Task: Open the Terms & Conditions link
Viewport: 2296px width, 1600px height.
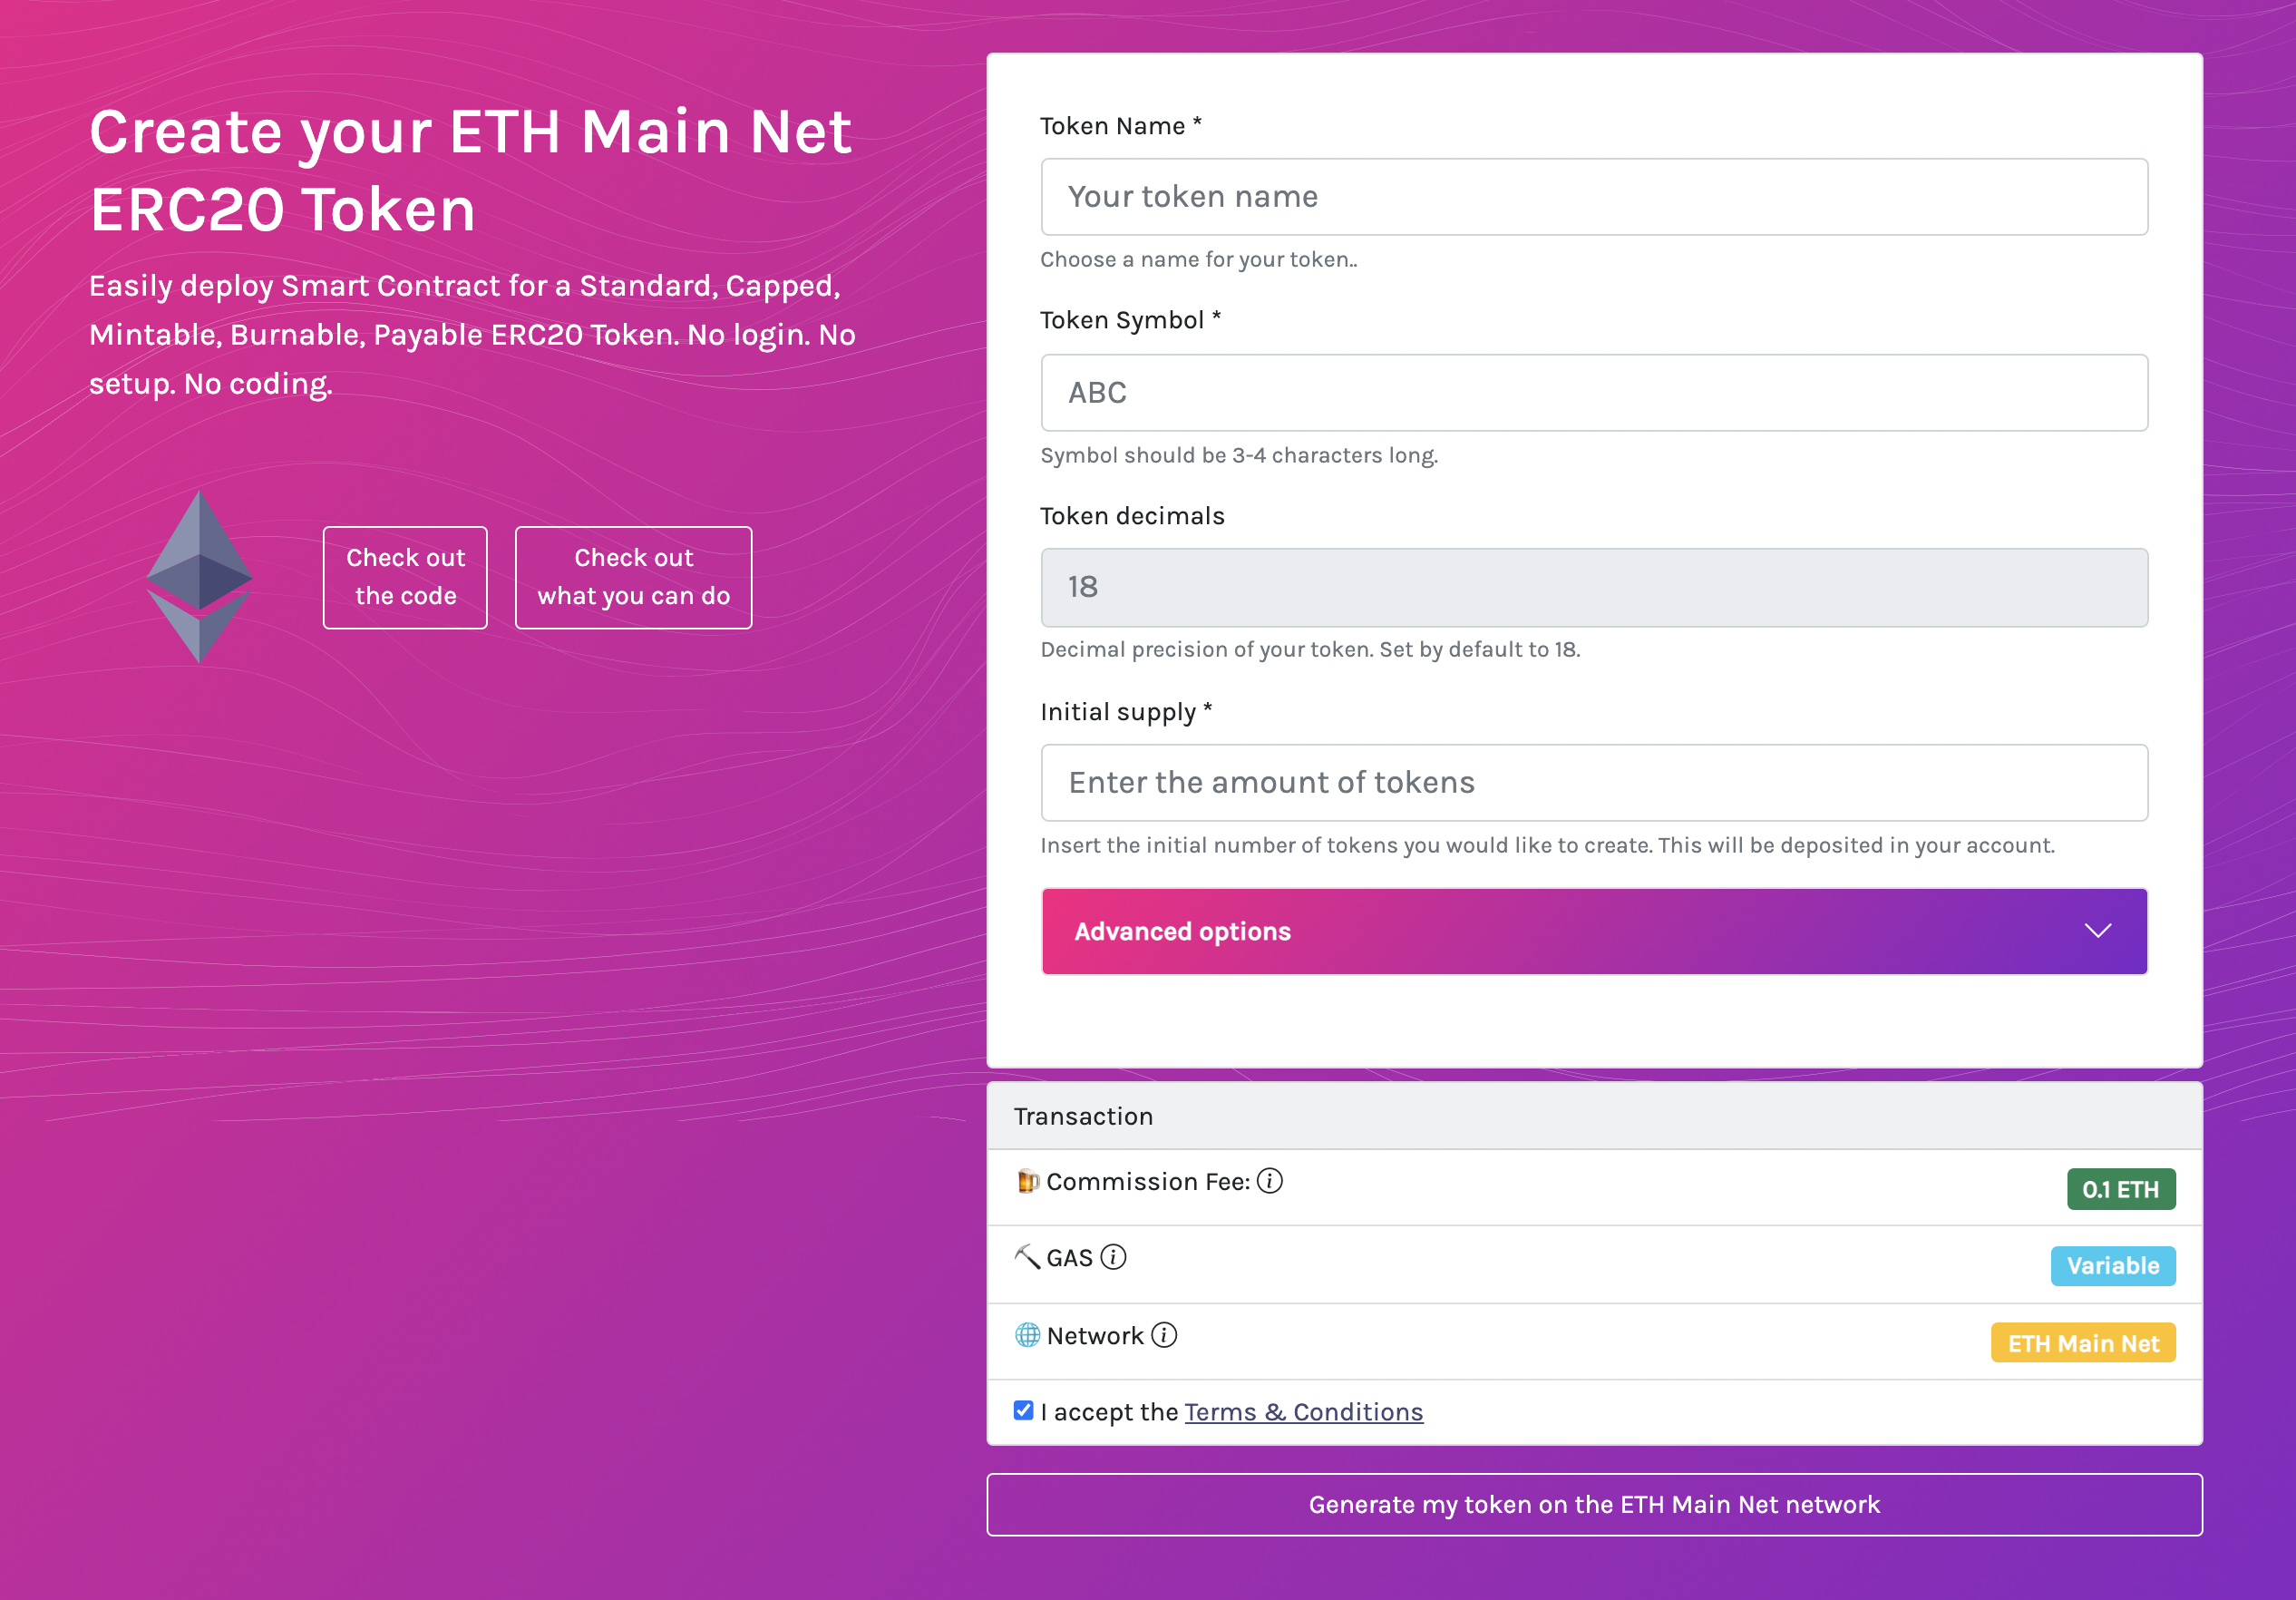Action: pyautogui.click(x=1303, y=1412)
